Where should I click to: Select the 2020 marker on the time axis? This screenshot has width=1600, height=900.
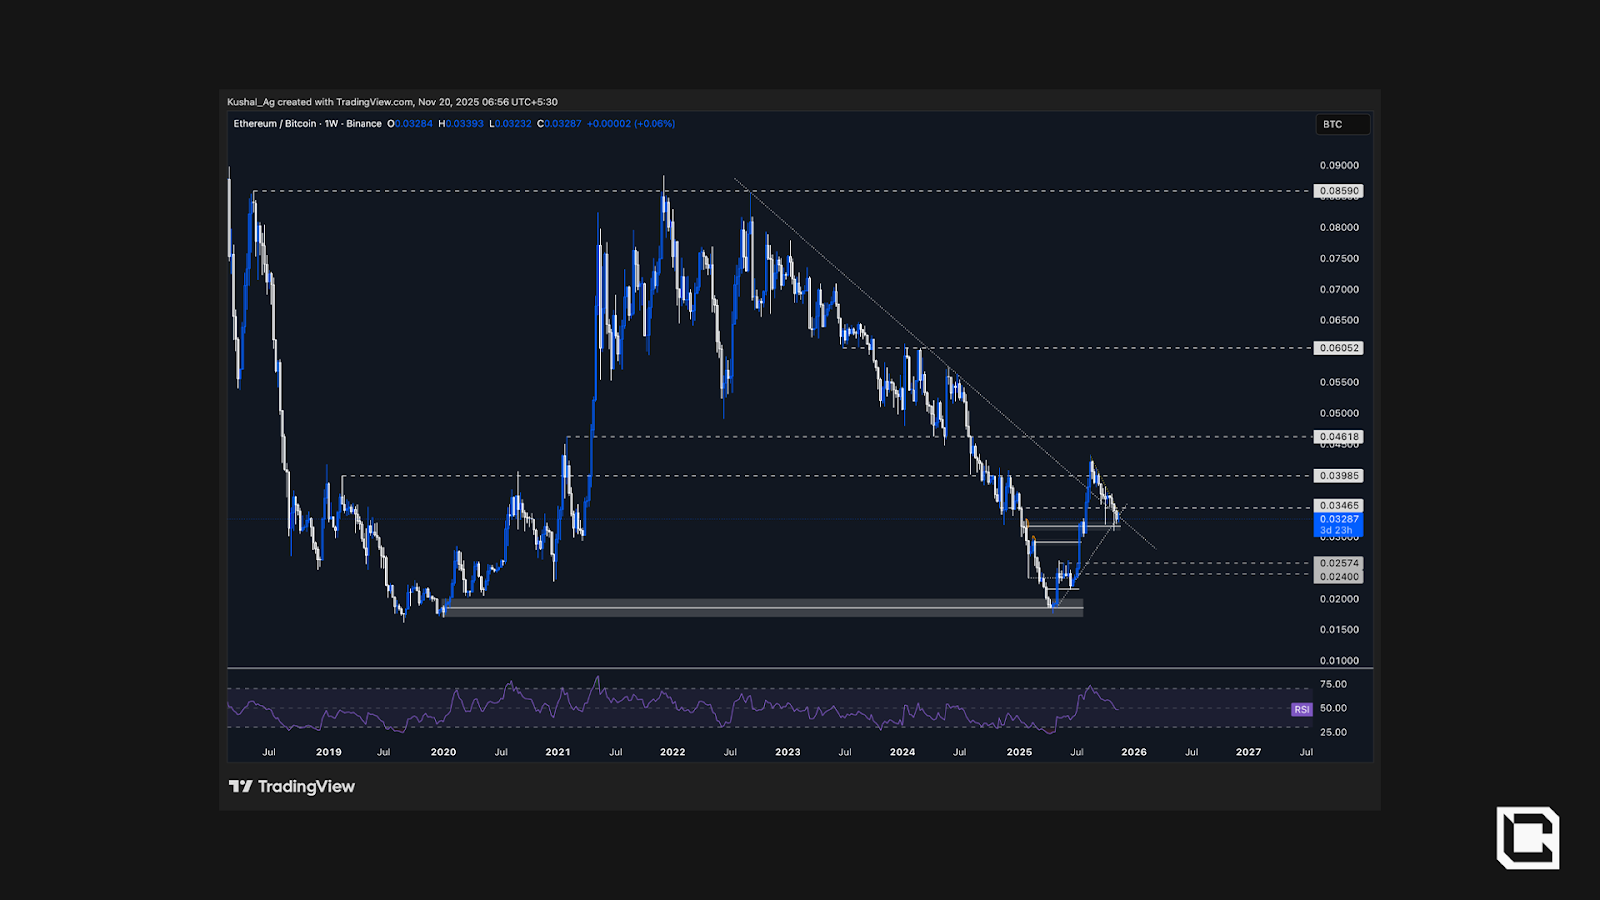point(443,752)
